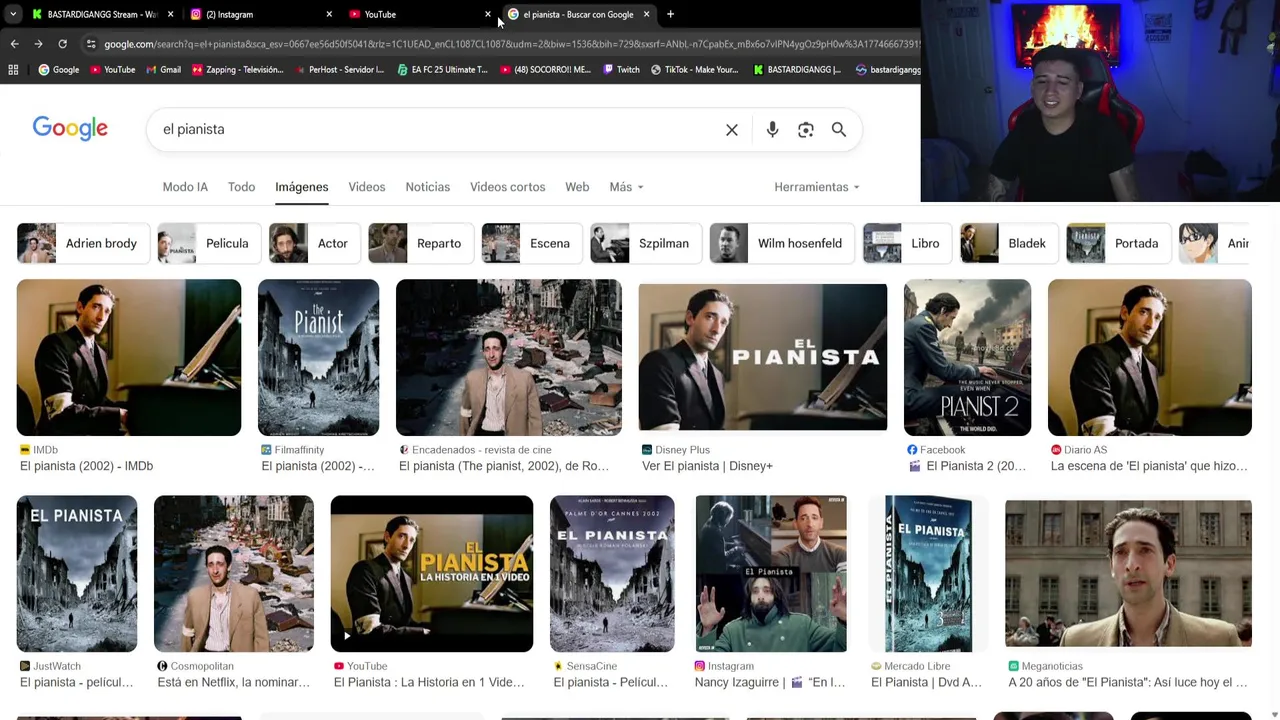Screen dimensions: 1280x720
Task: Open the apps grid in bookmarks bar
Action: click(13, 70)
